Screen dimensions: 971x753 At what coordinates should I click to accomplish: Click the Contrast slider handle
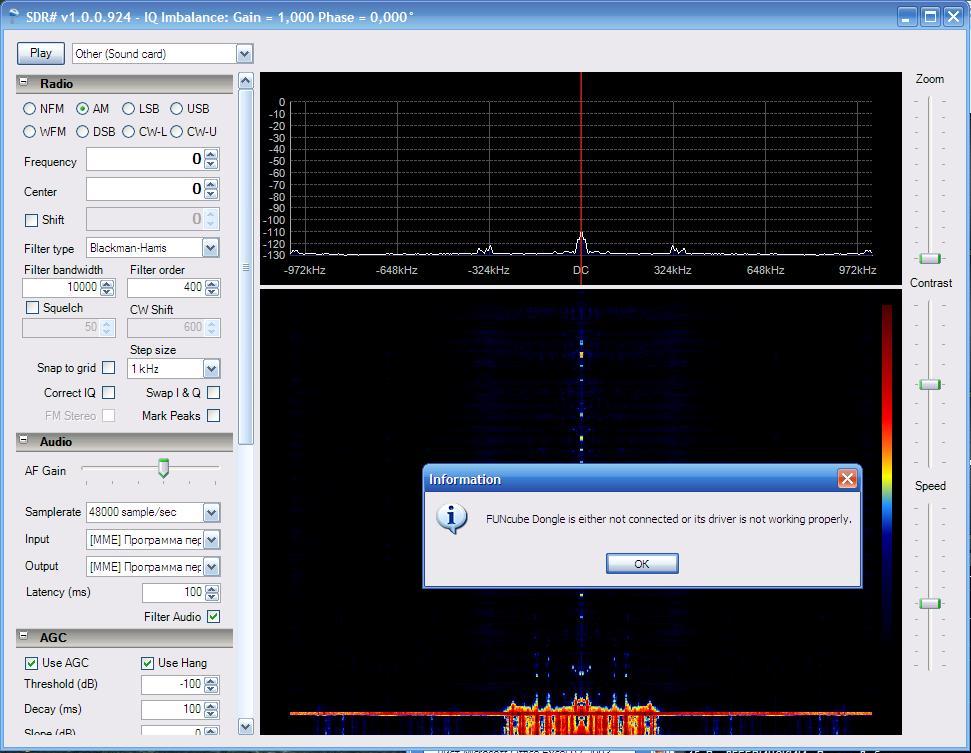pyautogui.click(x=930, y=385)
